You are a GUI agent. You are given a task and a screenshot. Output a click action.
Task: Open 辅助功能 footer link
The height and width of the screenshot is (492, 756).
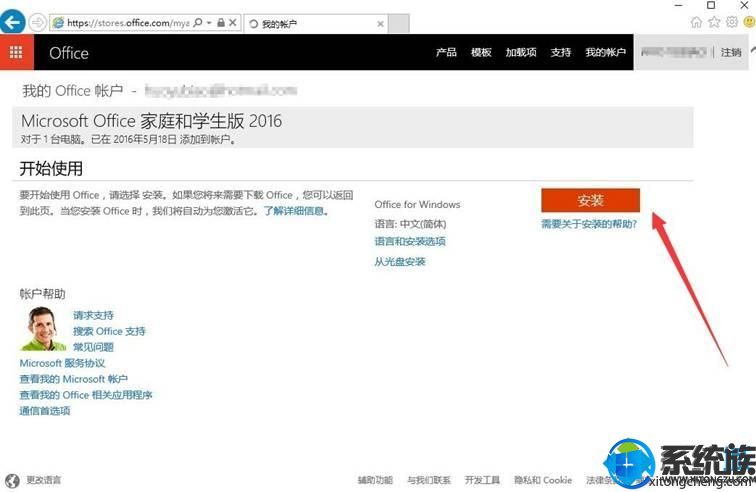pyautogui.click(x=375, y=480)
